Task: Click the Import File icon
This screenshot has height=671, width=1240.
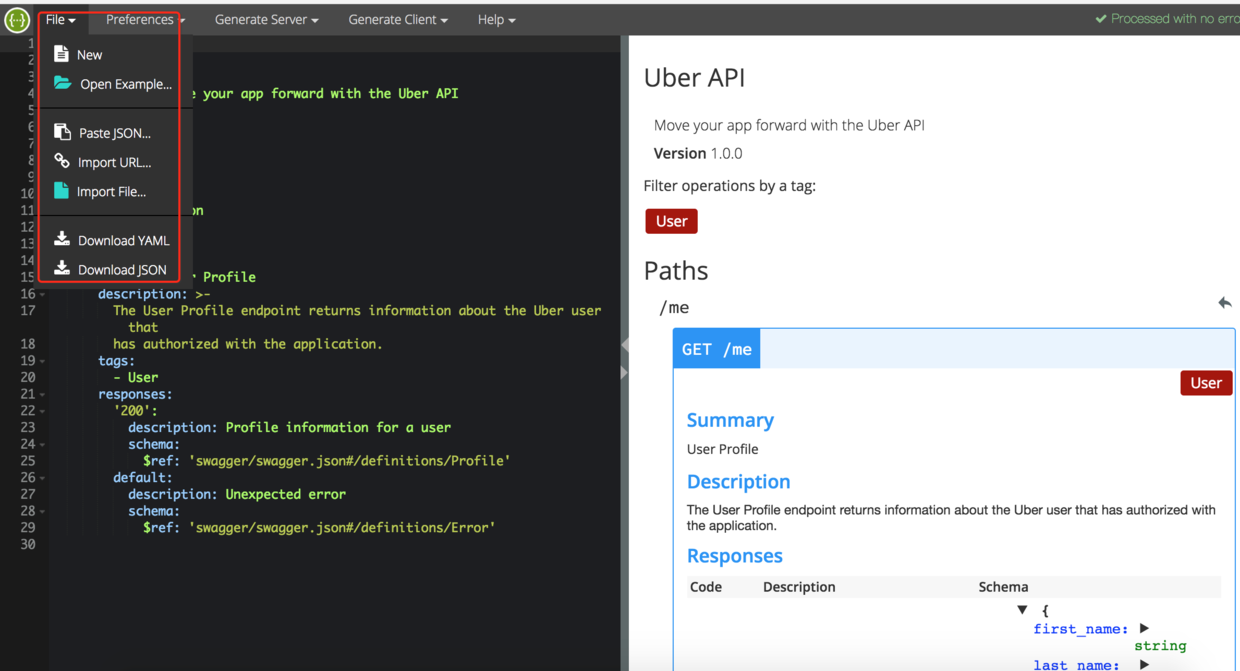Action: coord(62,191)
